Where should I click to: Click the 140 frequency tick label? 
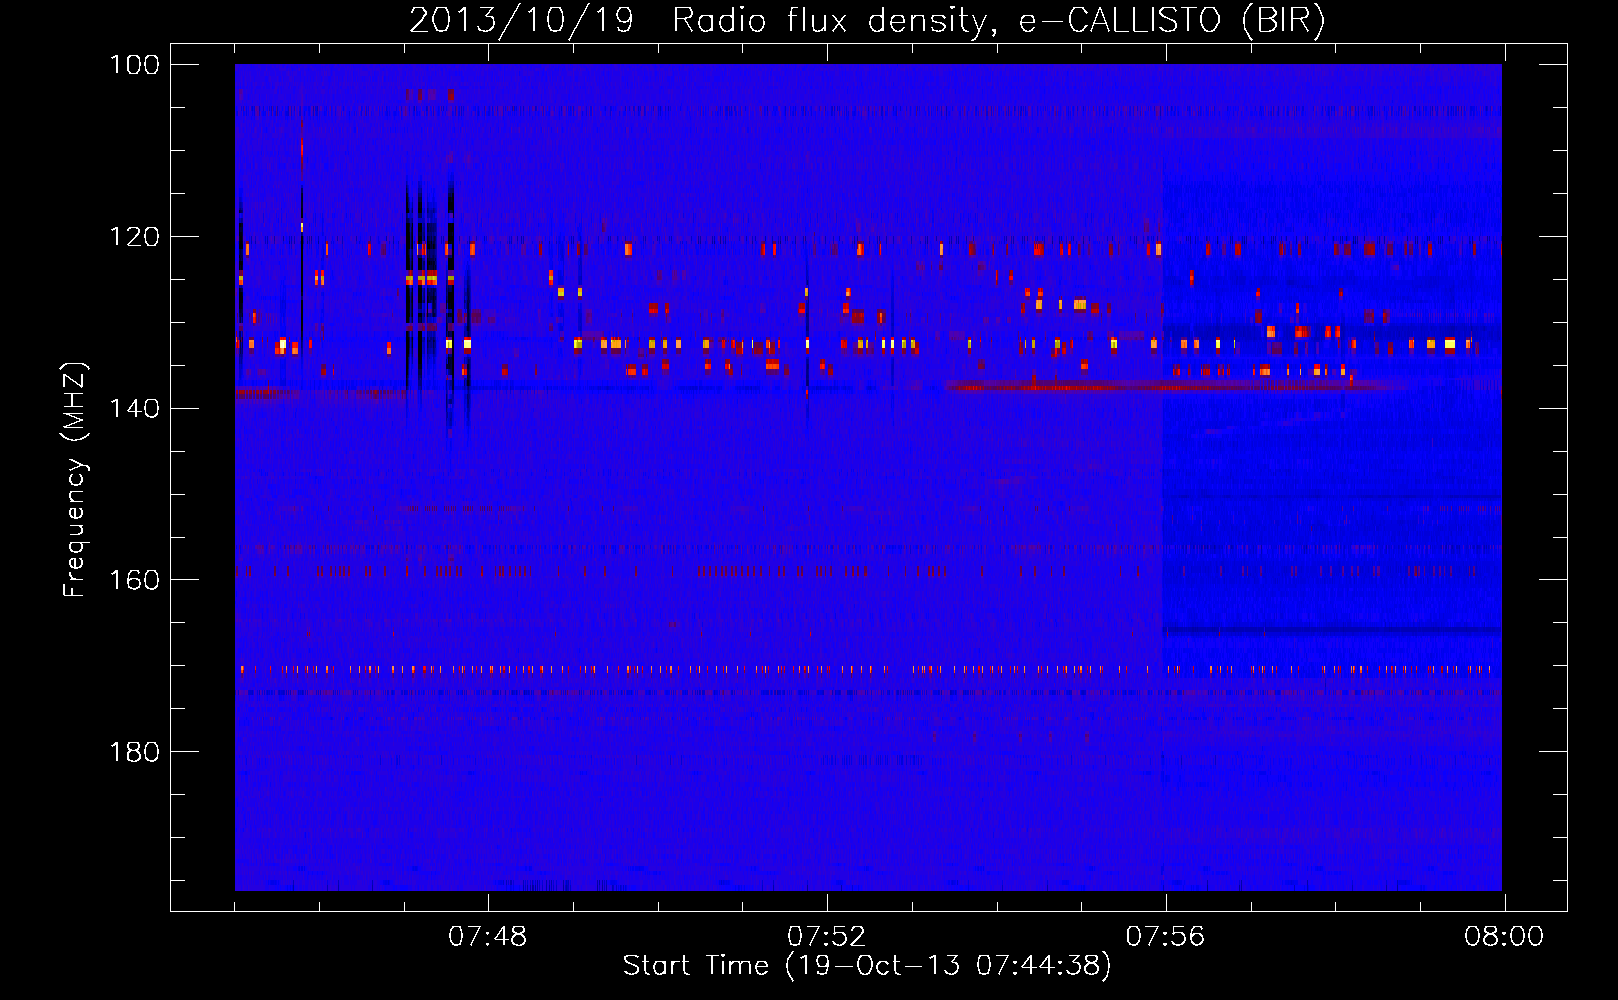point(135,408)
